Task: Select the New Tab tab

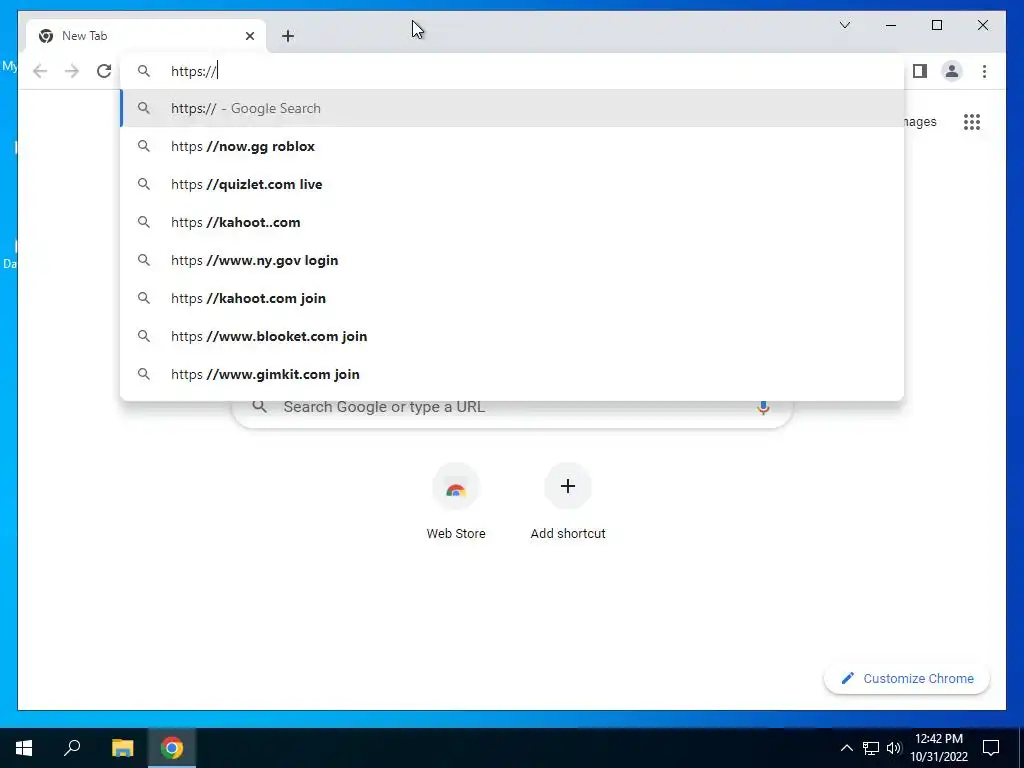Action: pyautogui.click(x=146, y=36)
